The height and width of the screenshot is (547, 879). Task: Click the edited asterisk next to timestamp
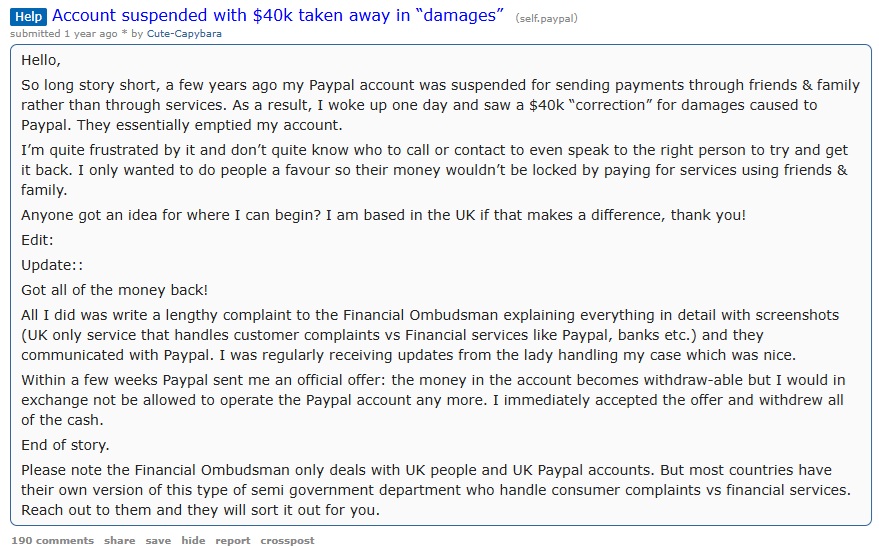point(124,34)
